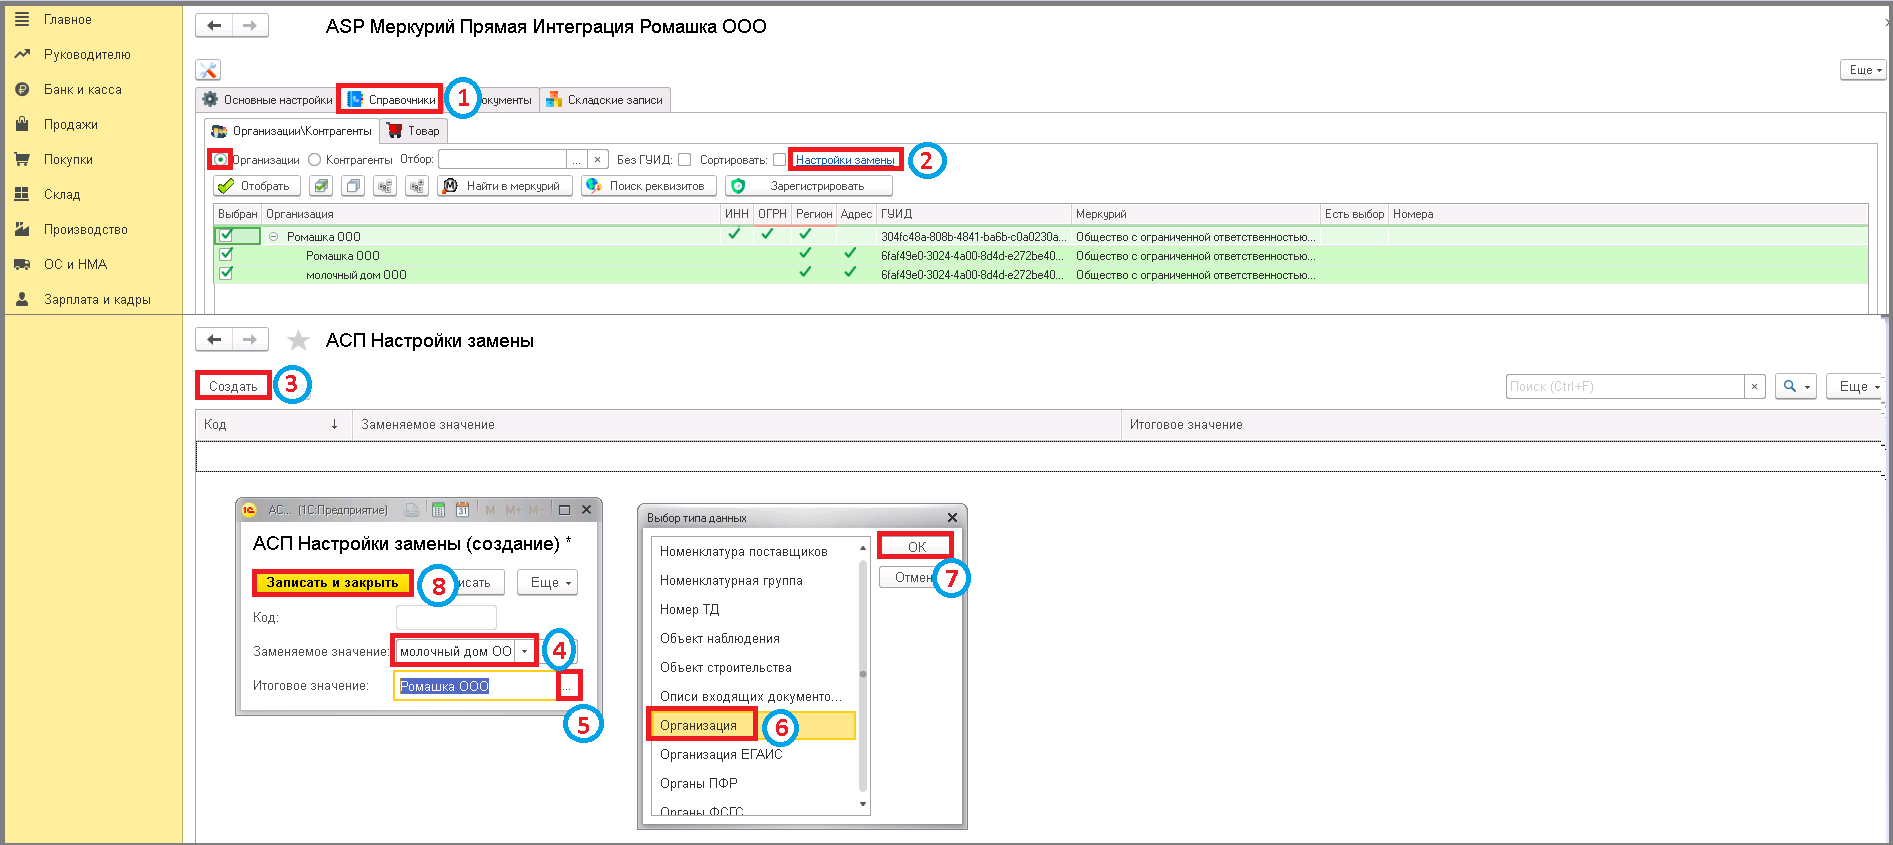Click the ellipsis button of Итоговое значение

(567, 686)
